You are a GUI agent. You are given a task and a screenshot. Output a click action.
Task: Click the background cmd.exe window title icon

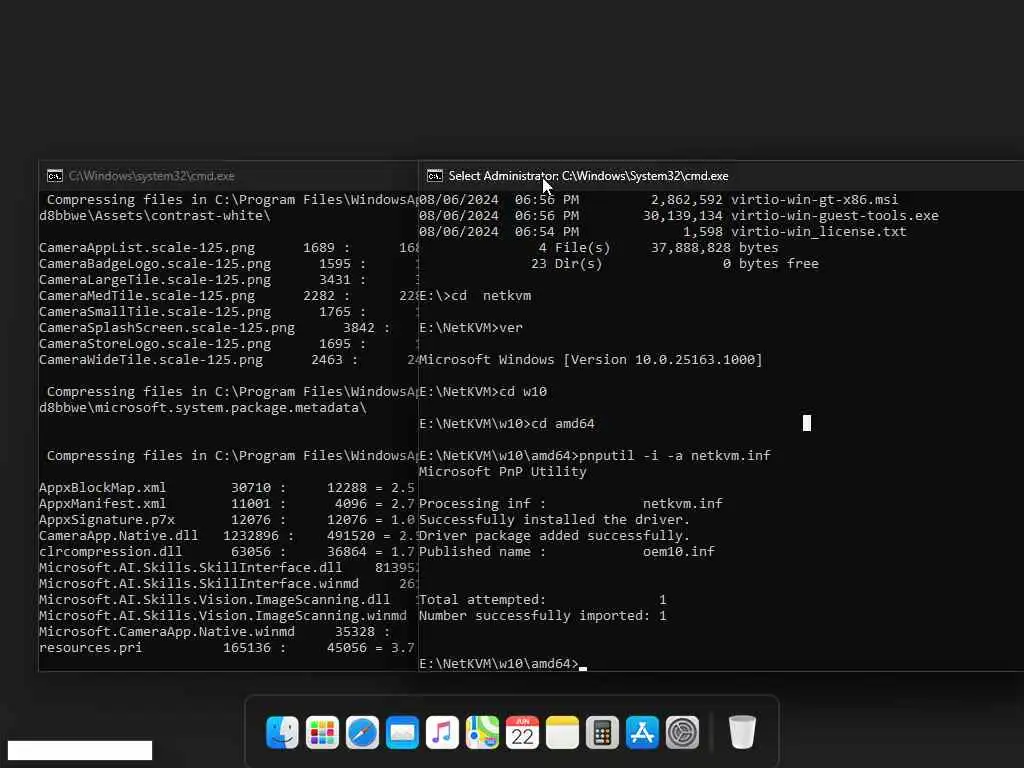55,176
